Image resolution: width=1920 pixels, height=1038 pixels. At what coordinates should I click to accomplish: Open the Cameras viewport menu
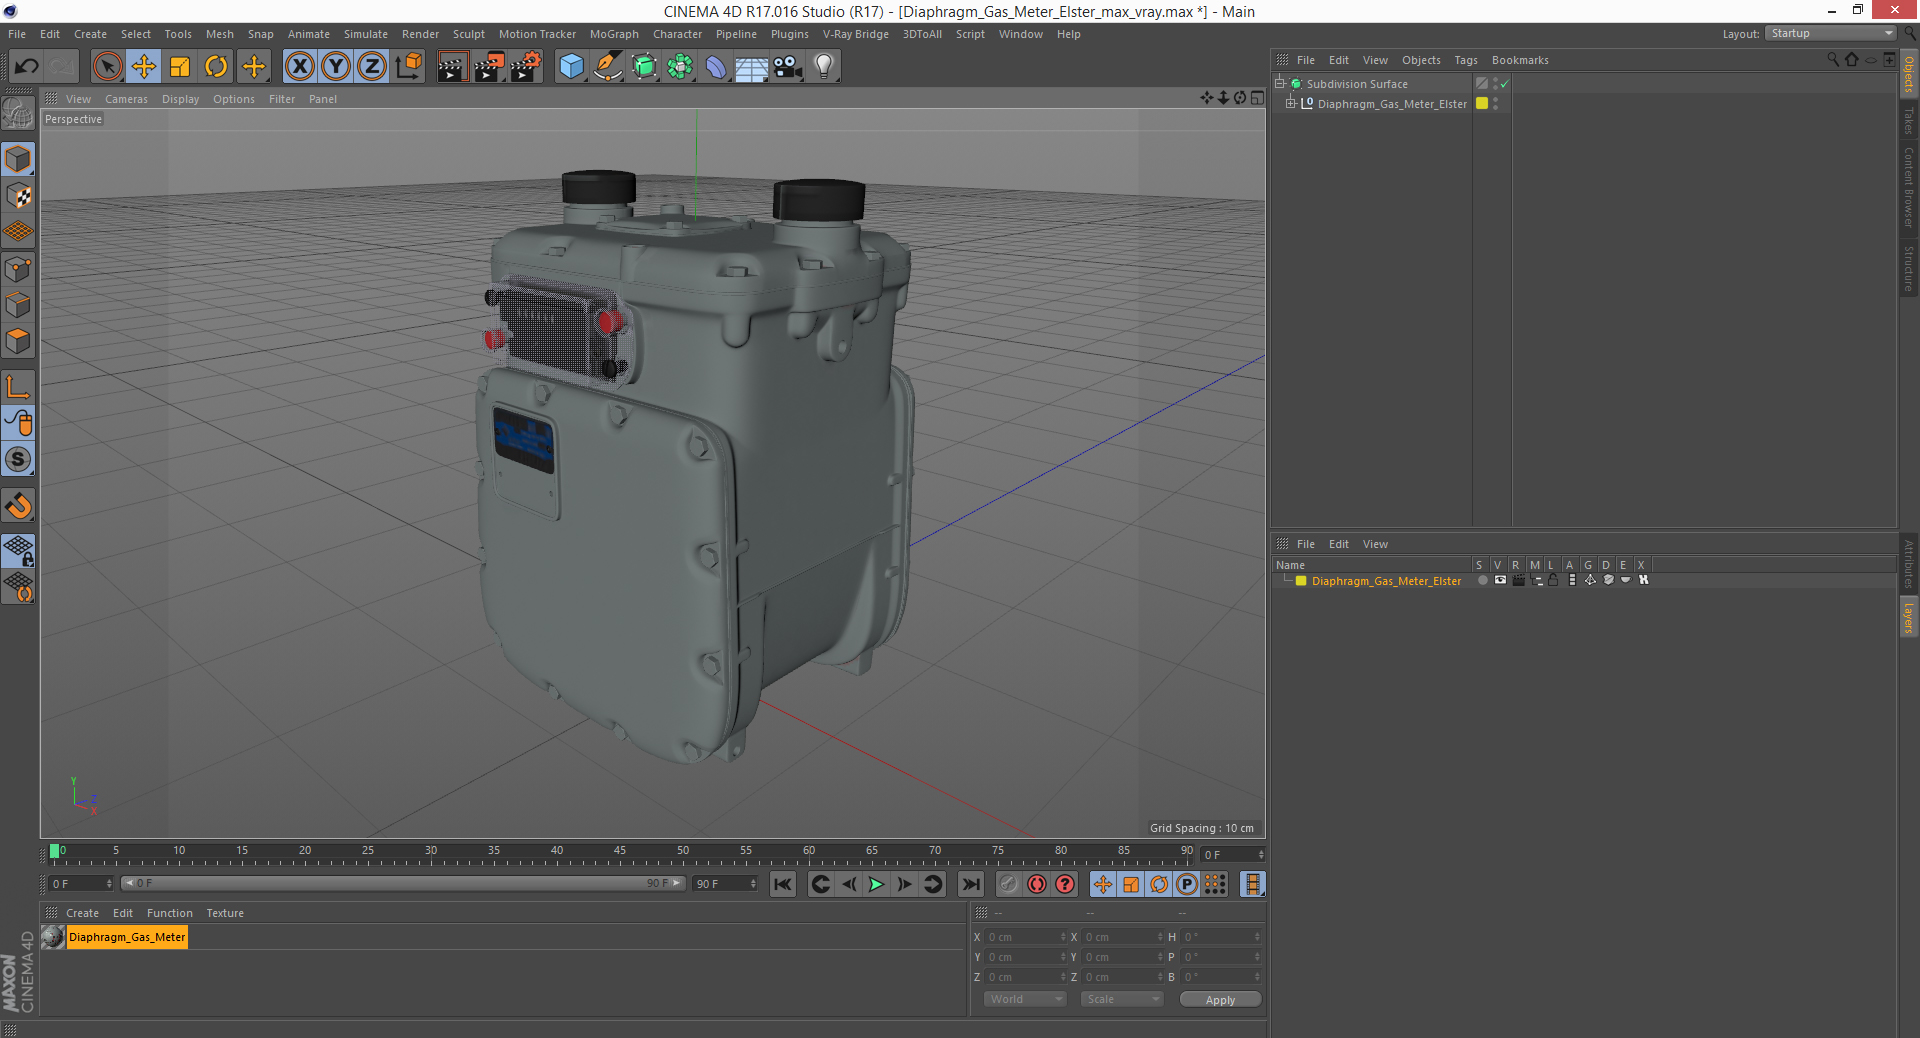pyautogui.click(x=126, y=99)
